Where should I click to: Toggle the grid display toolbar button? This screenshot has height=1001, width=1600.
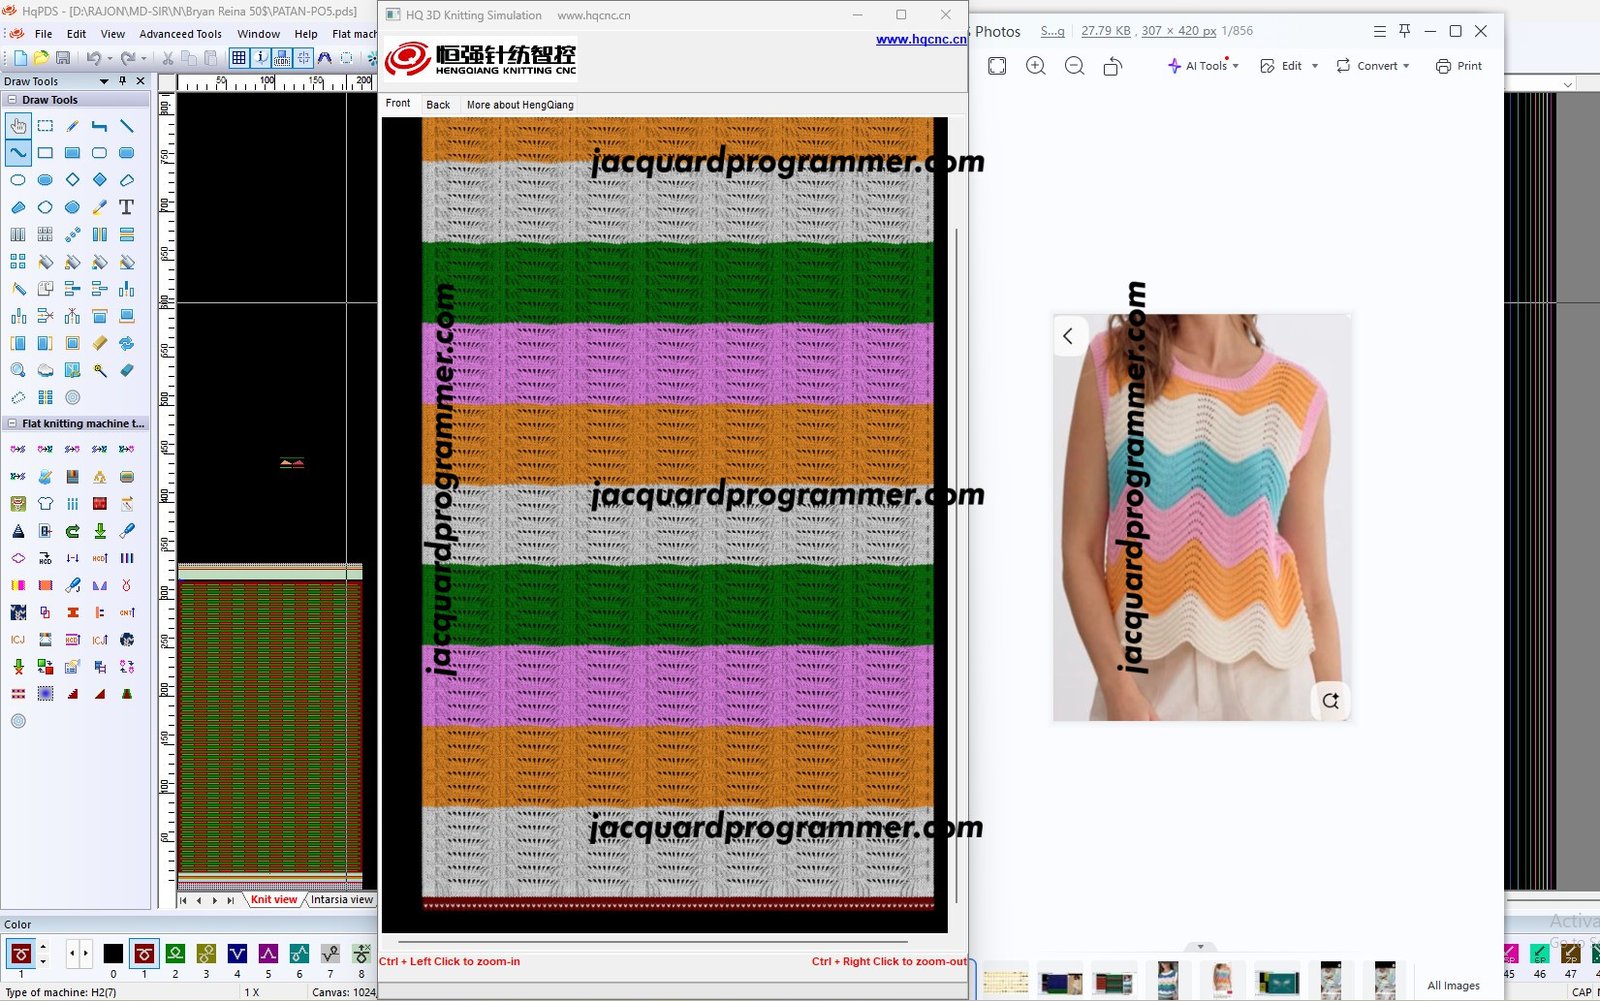click(238, 58)
